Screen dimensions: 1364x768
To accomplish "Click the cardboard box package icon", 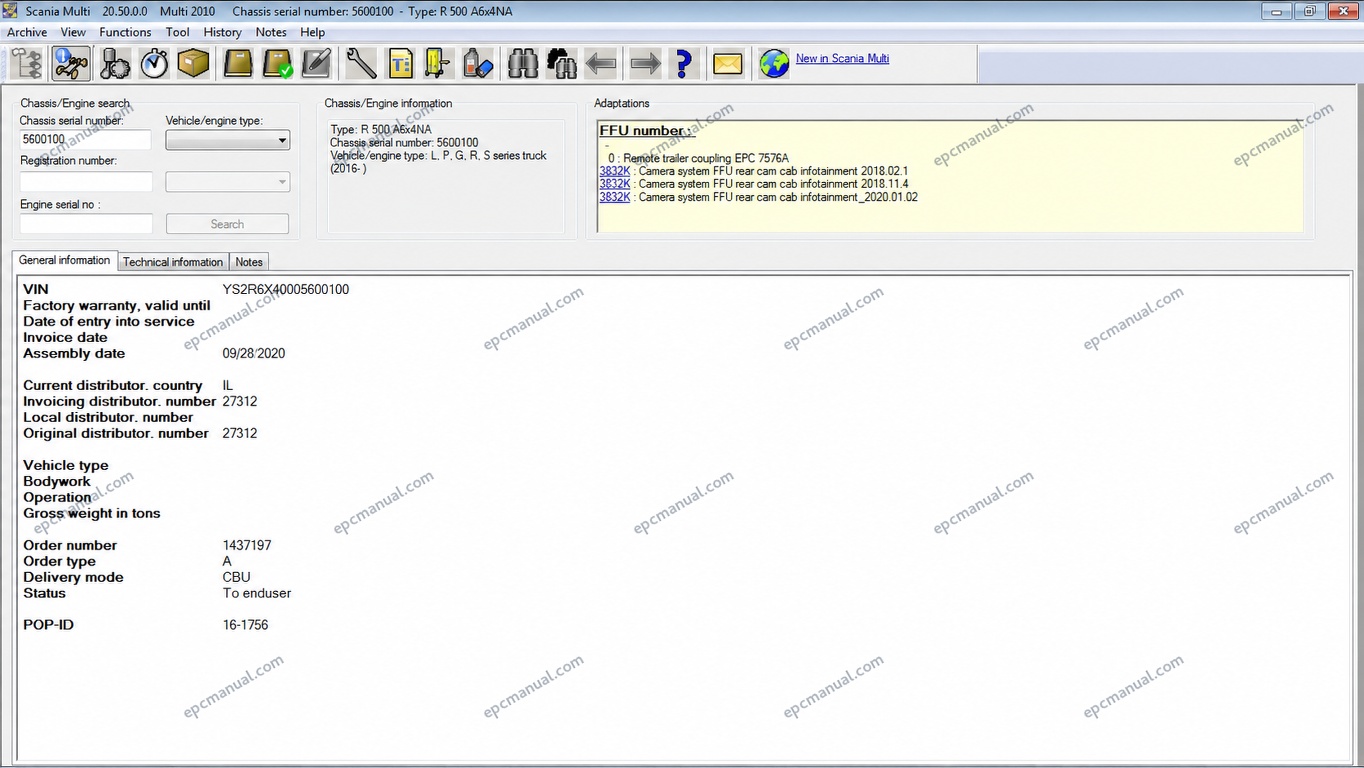I will [194, 64].
